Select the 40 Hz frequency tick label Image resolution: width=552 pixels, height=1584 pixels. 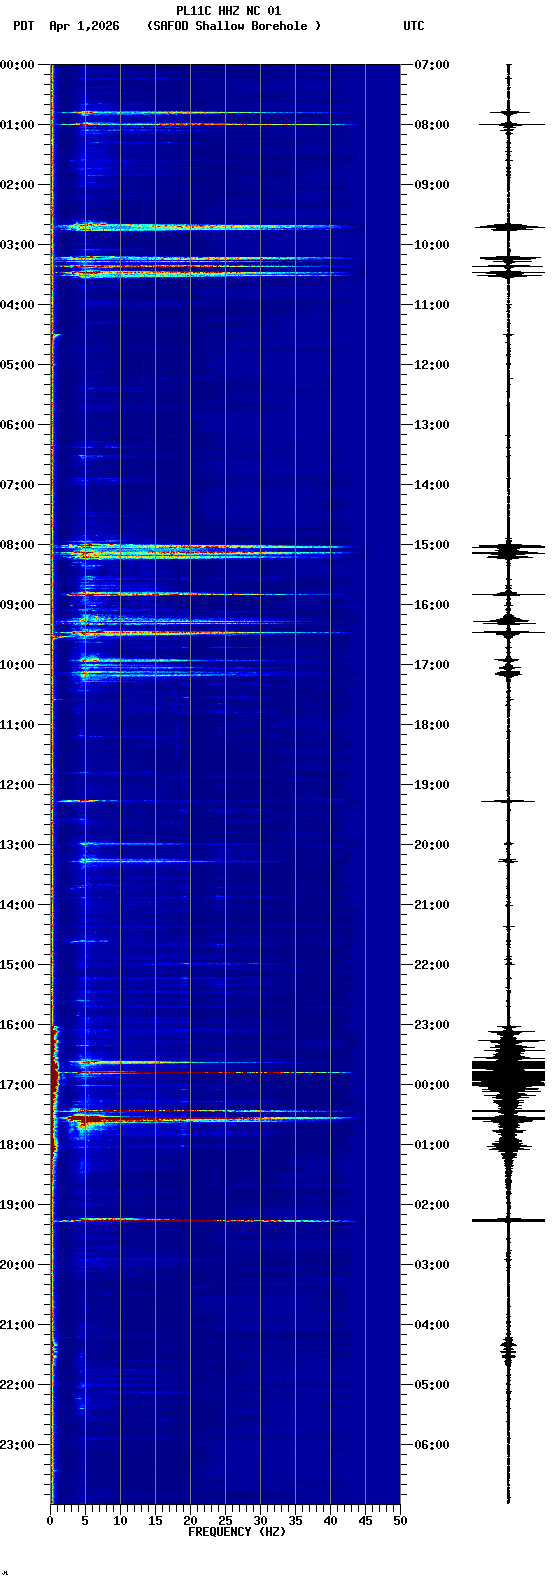[330, 1521]
